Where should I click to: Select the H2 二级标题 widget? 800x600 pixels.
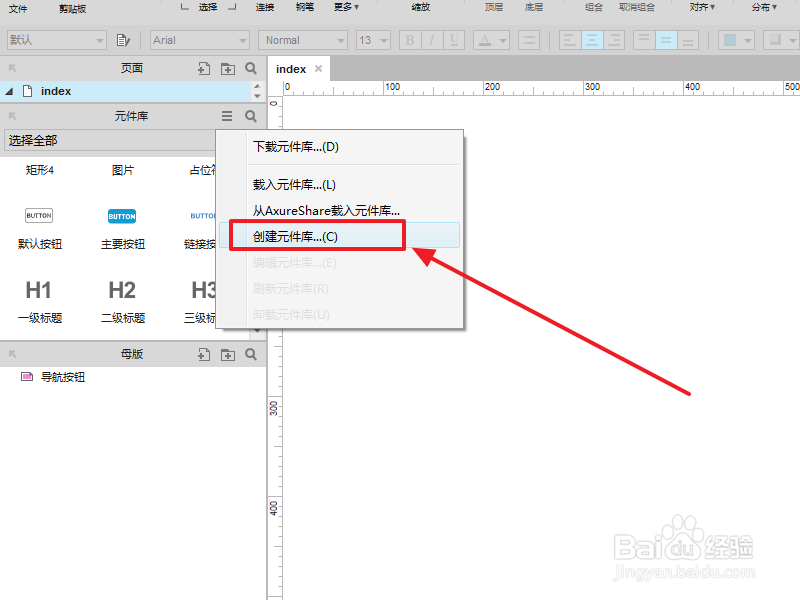coord(122,300)
